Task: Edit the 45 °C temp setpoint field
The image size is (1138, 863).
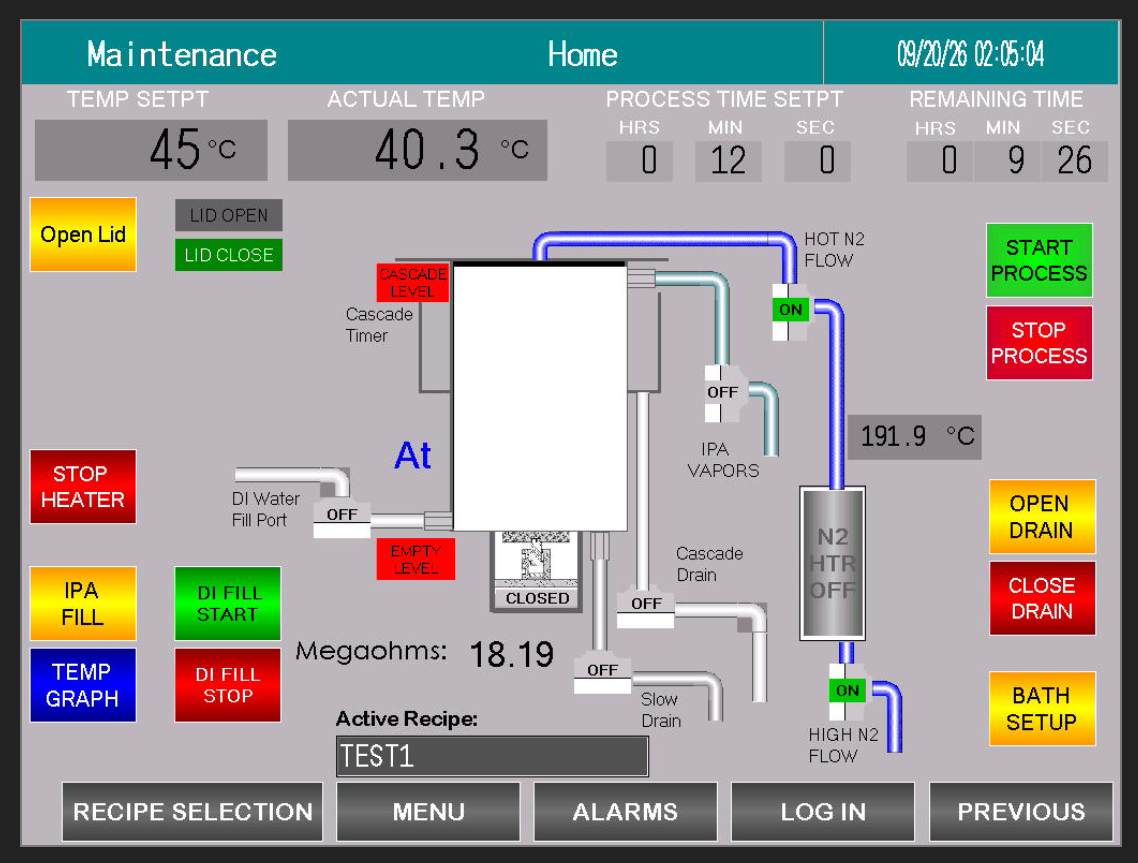Action: click(x=151, y=150)
